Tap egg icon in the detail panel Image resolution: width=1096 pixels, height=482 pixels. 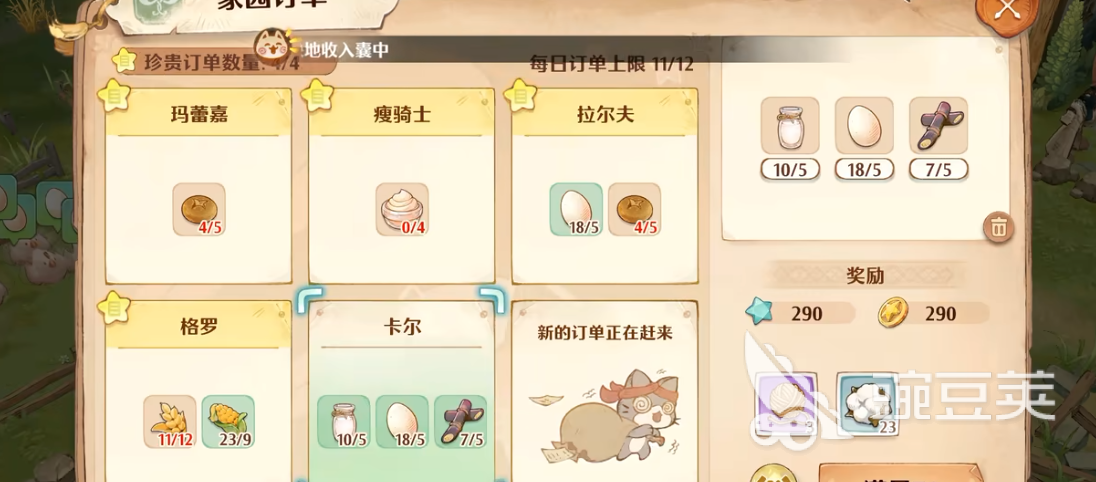[864, 126]
